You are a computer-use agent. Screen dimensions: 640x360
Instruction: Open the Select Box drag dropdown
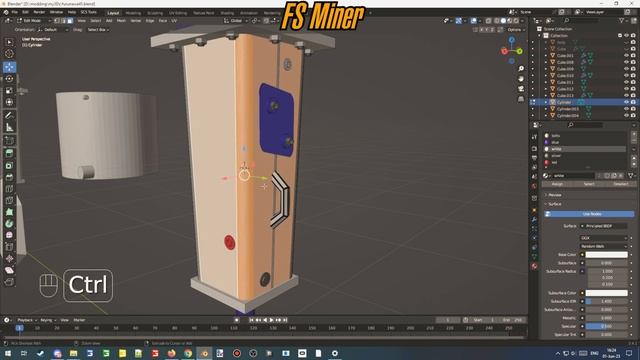tap(98, 30)
